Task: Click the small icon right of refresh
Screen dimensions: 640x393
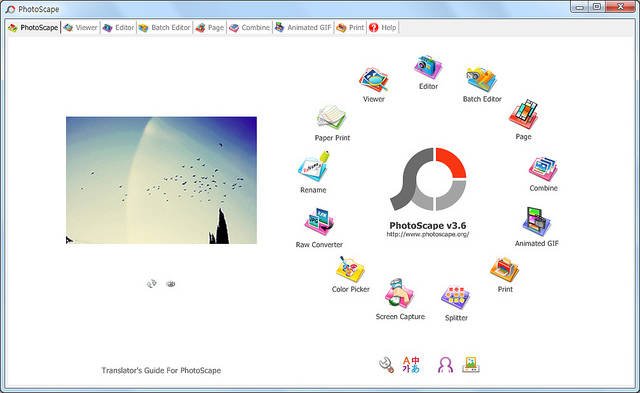Action: click(171, 284)
